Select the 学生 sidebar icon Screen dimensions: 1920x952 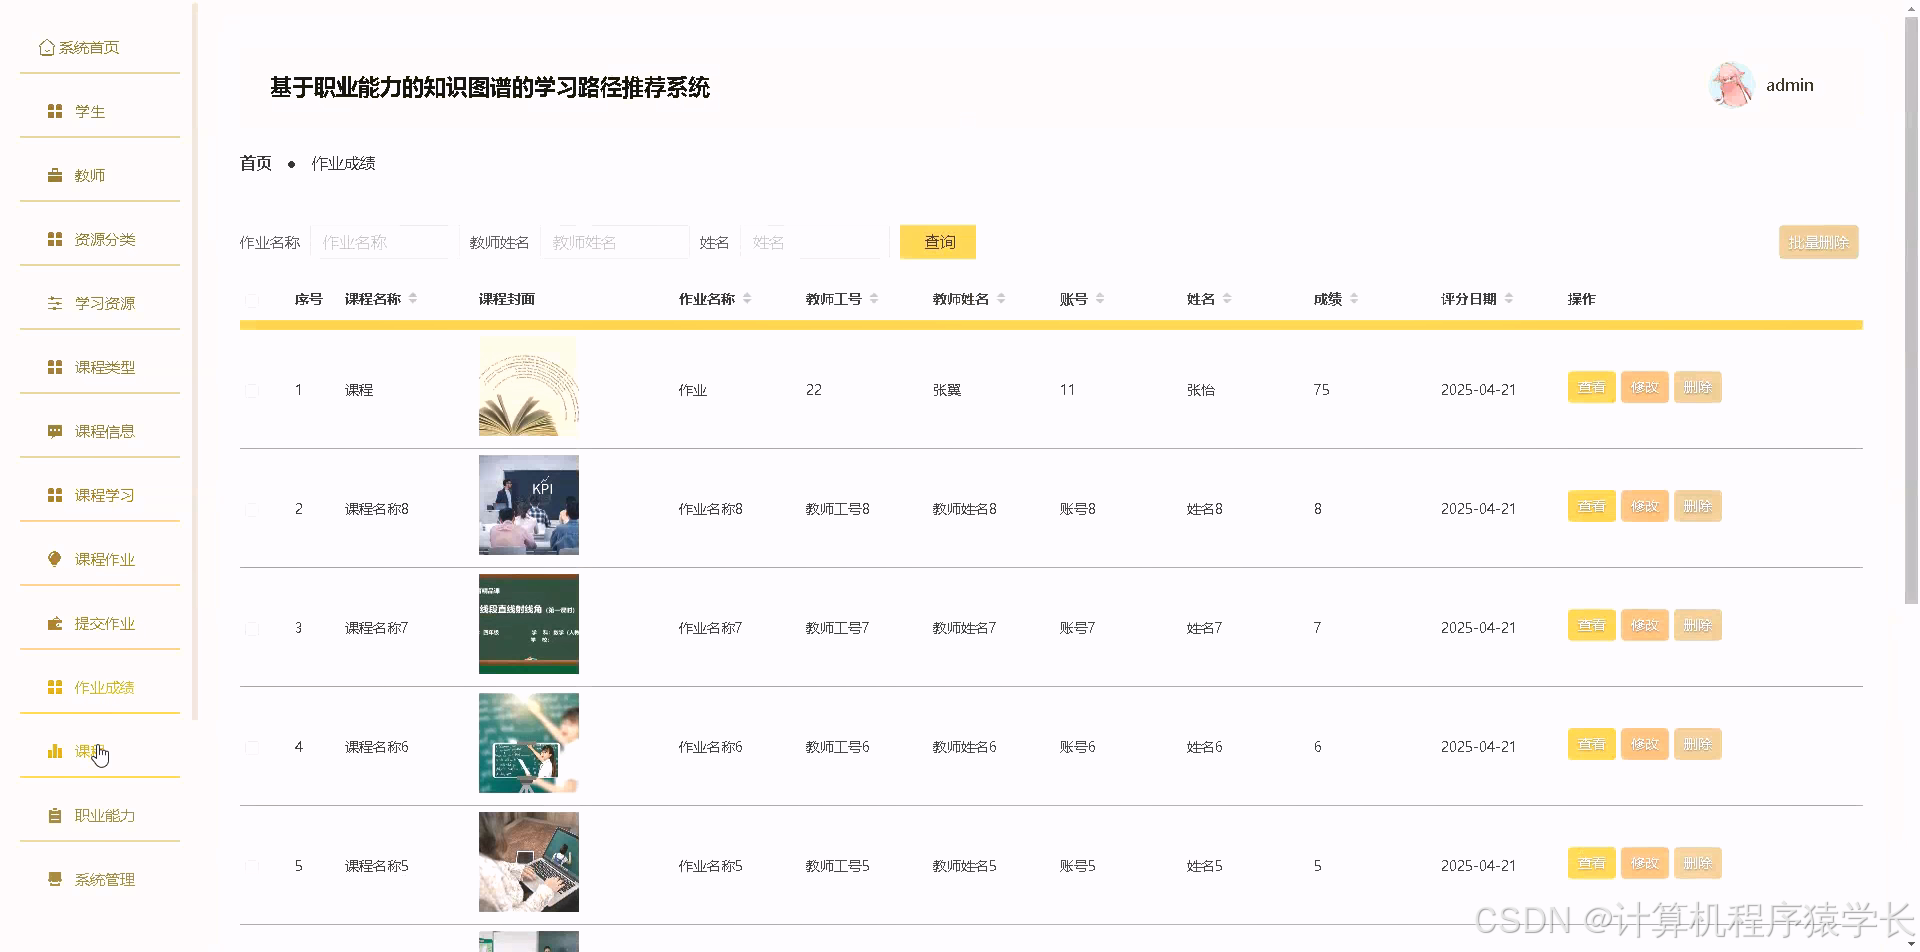coord(54,110)
